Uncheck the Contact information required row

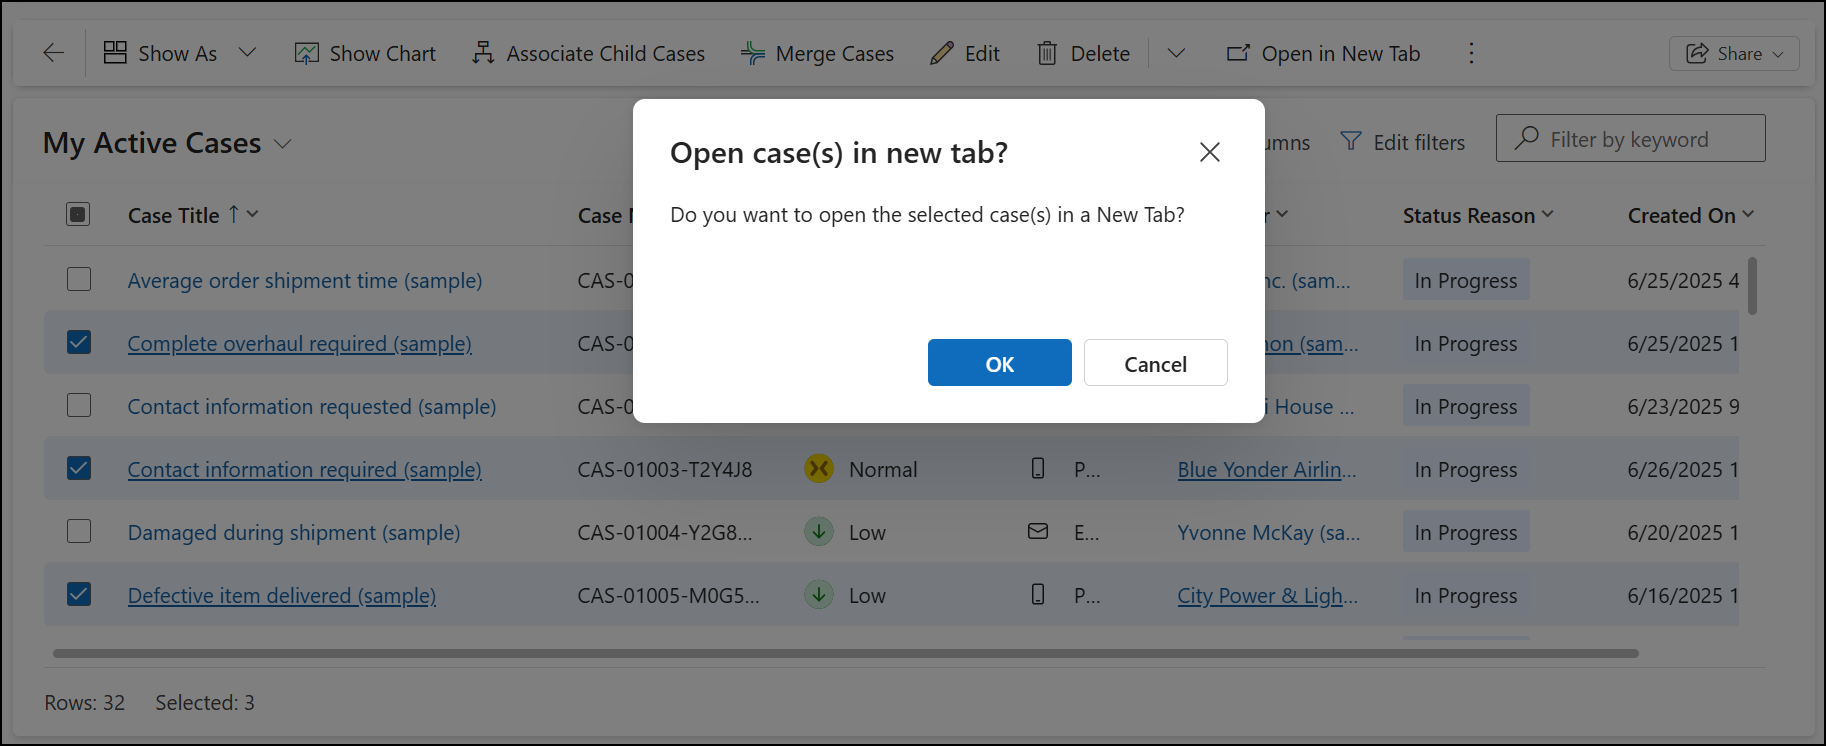click(x=79, y=468)
